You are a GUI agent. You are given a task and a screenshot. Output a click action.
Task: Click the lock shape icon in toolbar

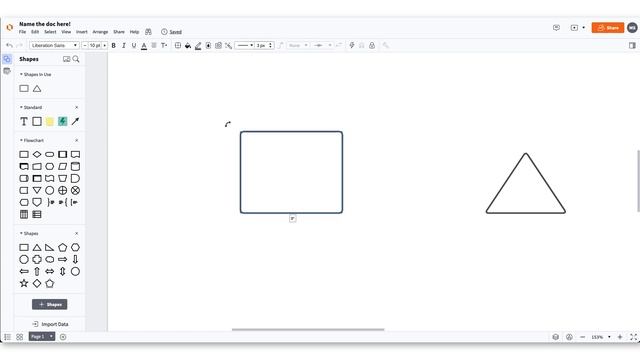372,45
